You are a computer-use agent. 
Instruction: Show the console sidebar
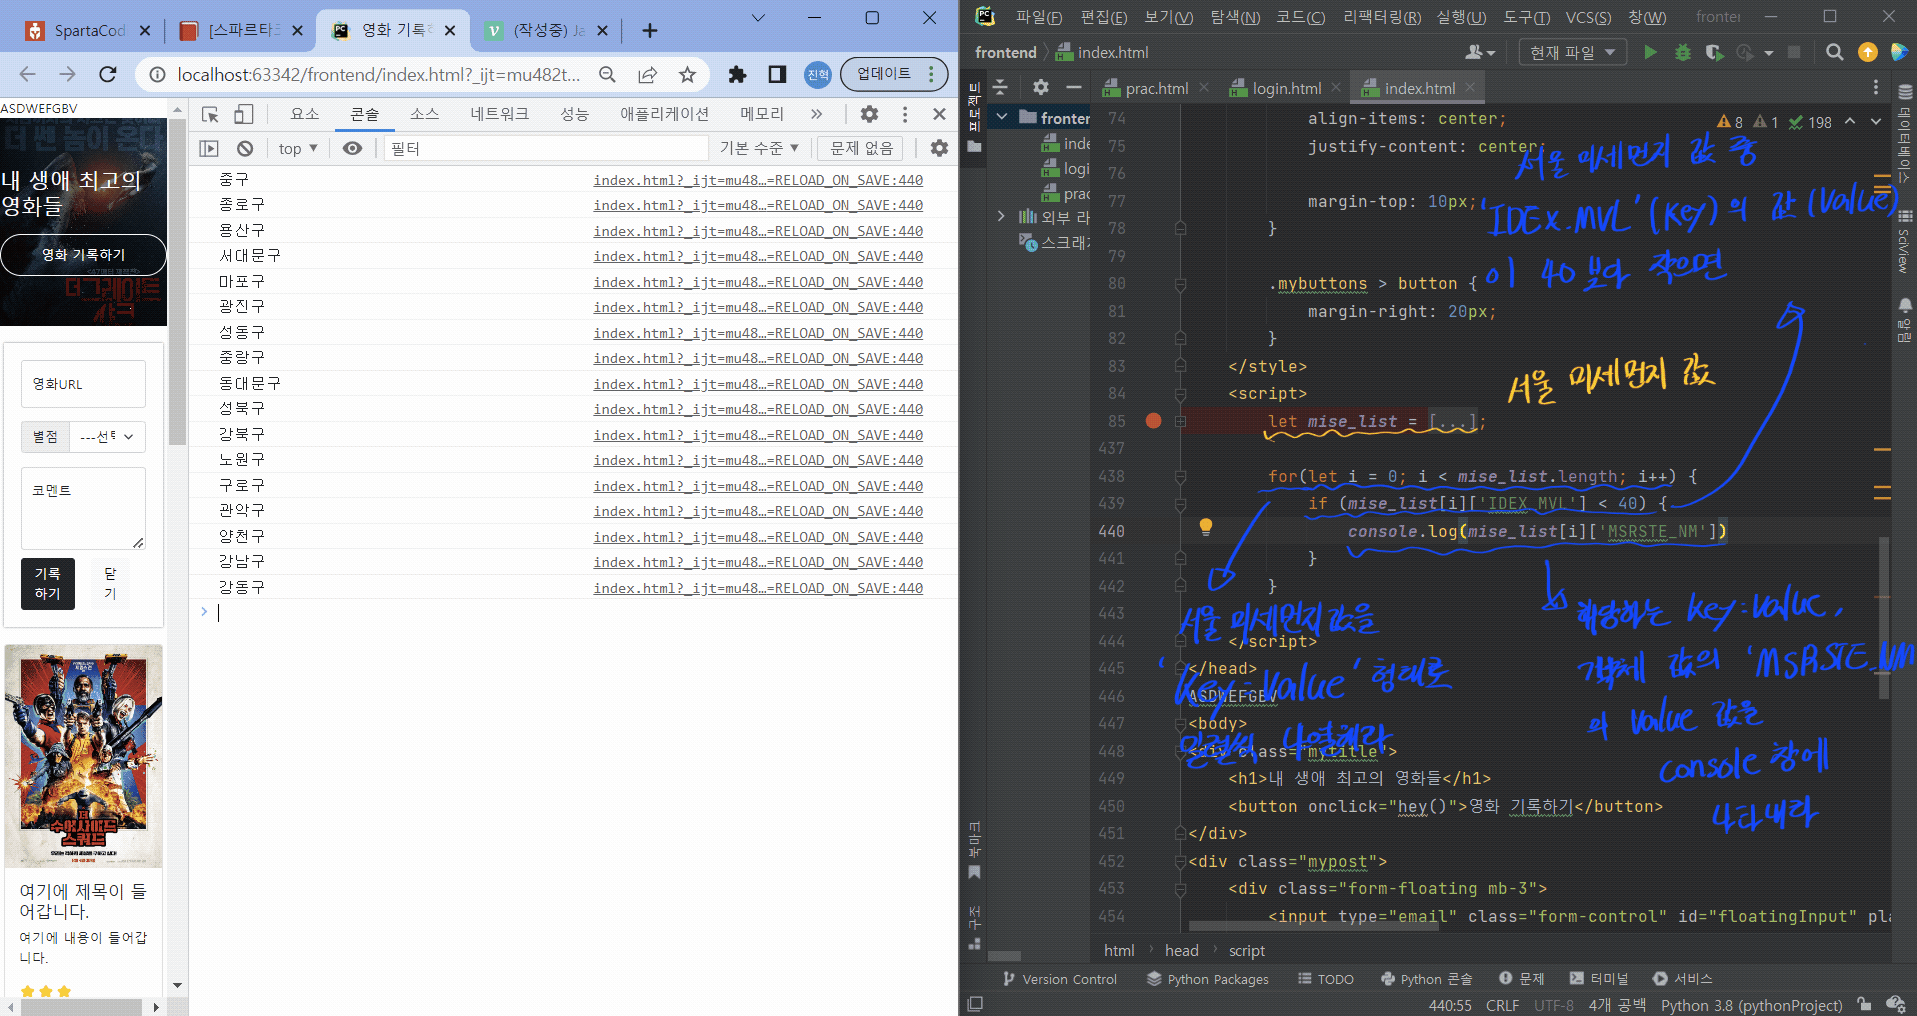[209, 148]
